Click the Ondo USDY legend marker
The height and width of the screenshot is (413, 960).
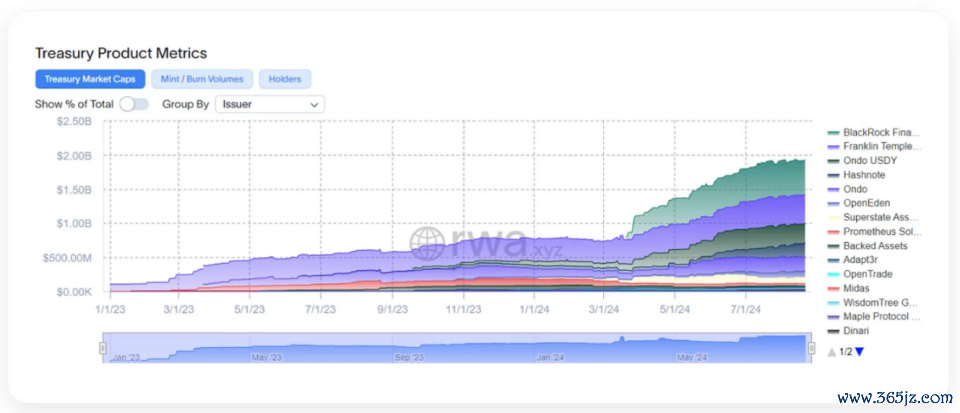[x=832, y=160]
